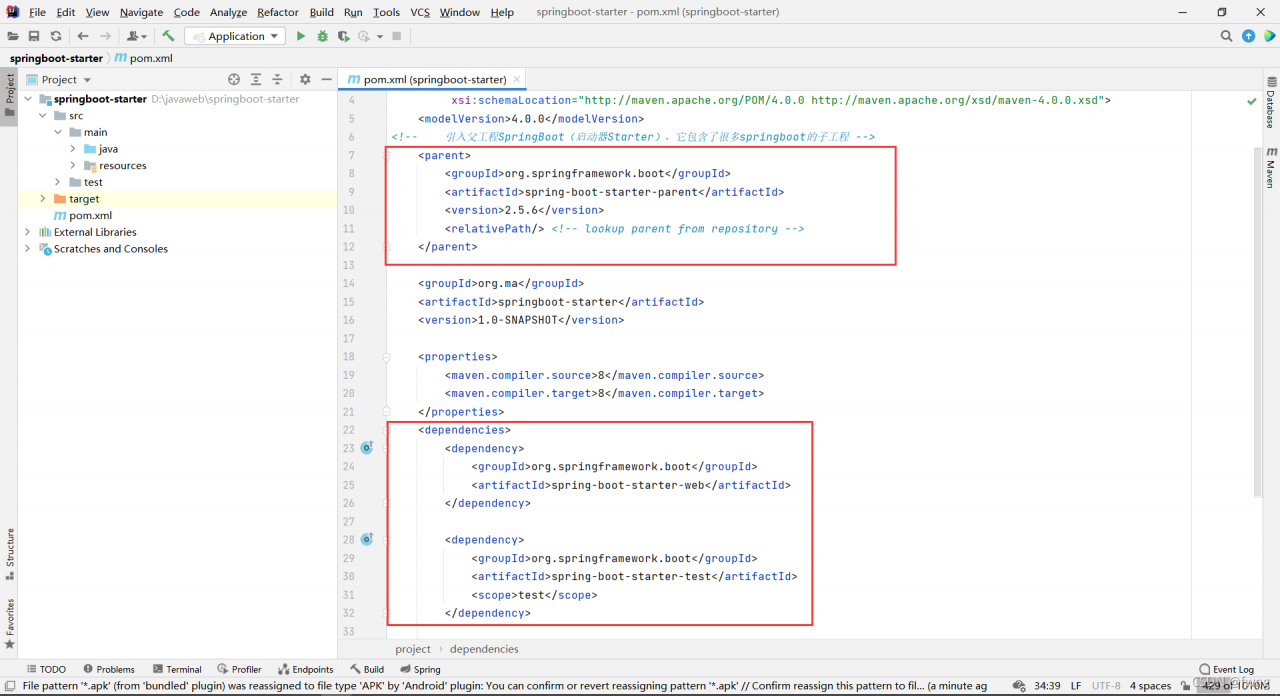The image size is (1280, 696).
Task: Expand External Libraries node
Action: 28,232
